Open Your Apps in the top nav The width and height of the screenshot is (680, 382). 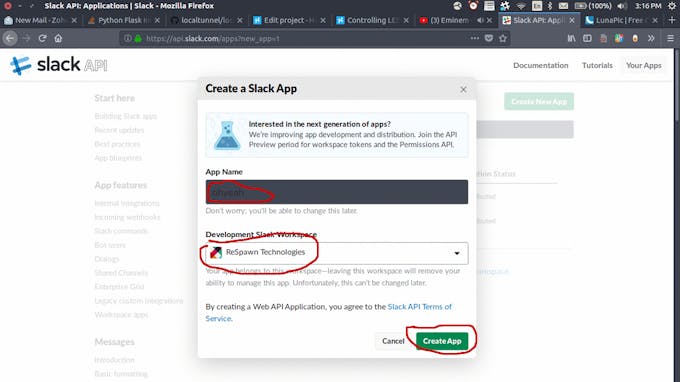click(644, 65)
